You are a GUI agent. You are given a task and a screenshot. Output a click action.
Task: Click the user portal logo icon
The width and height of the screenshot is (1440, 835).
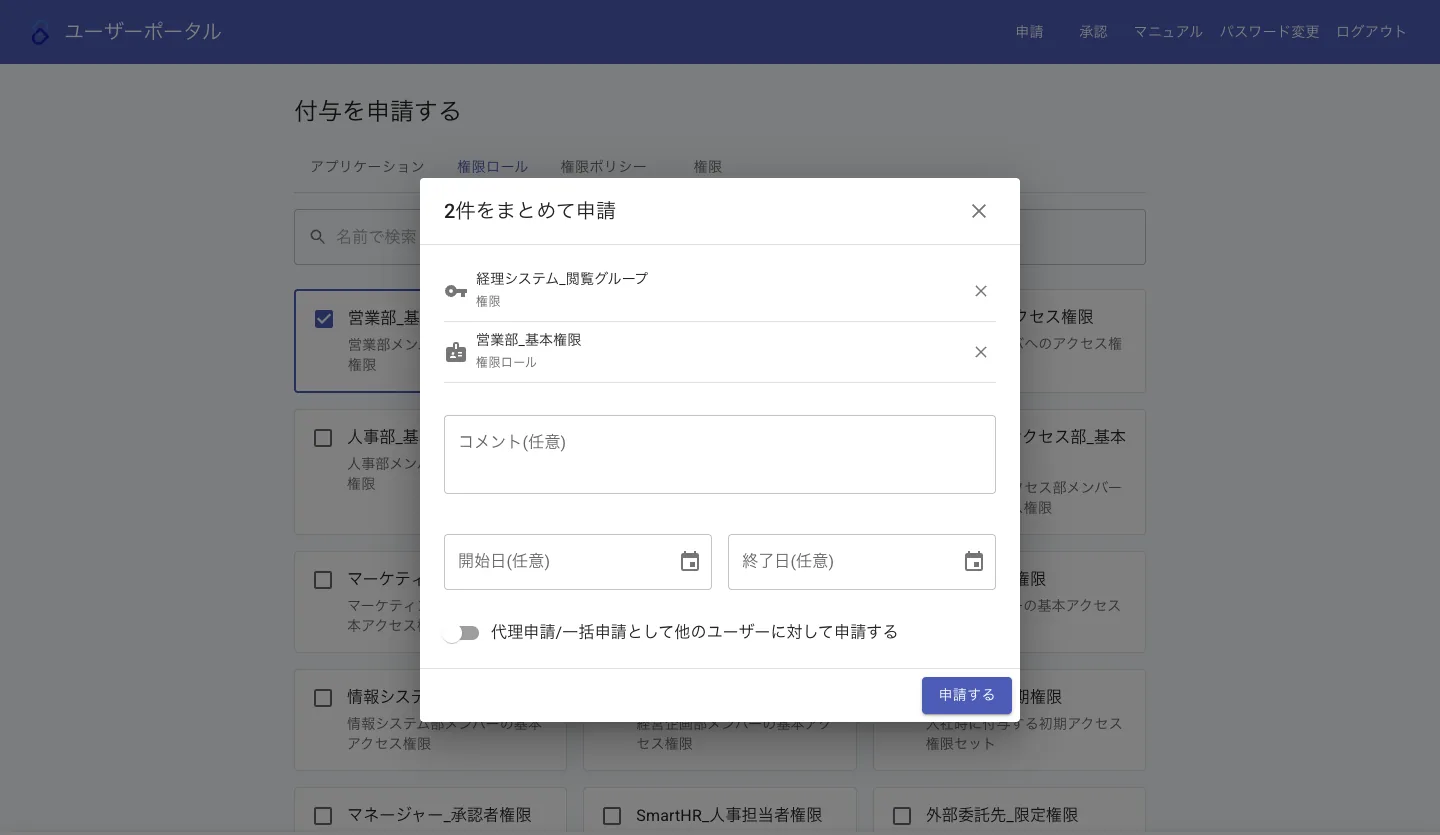40,33
